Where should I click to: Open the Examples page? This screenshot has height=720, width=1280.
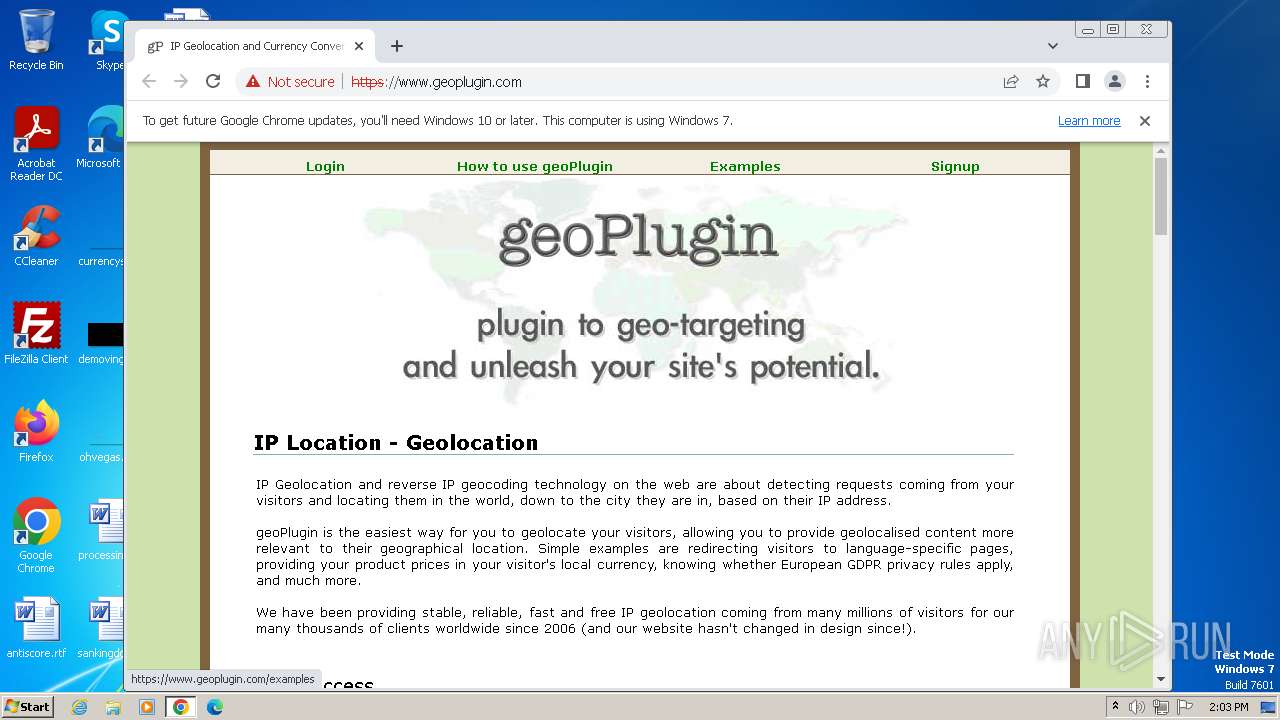[745, 166]
